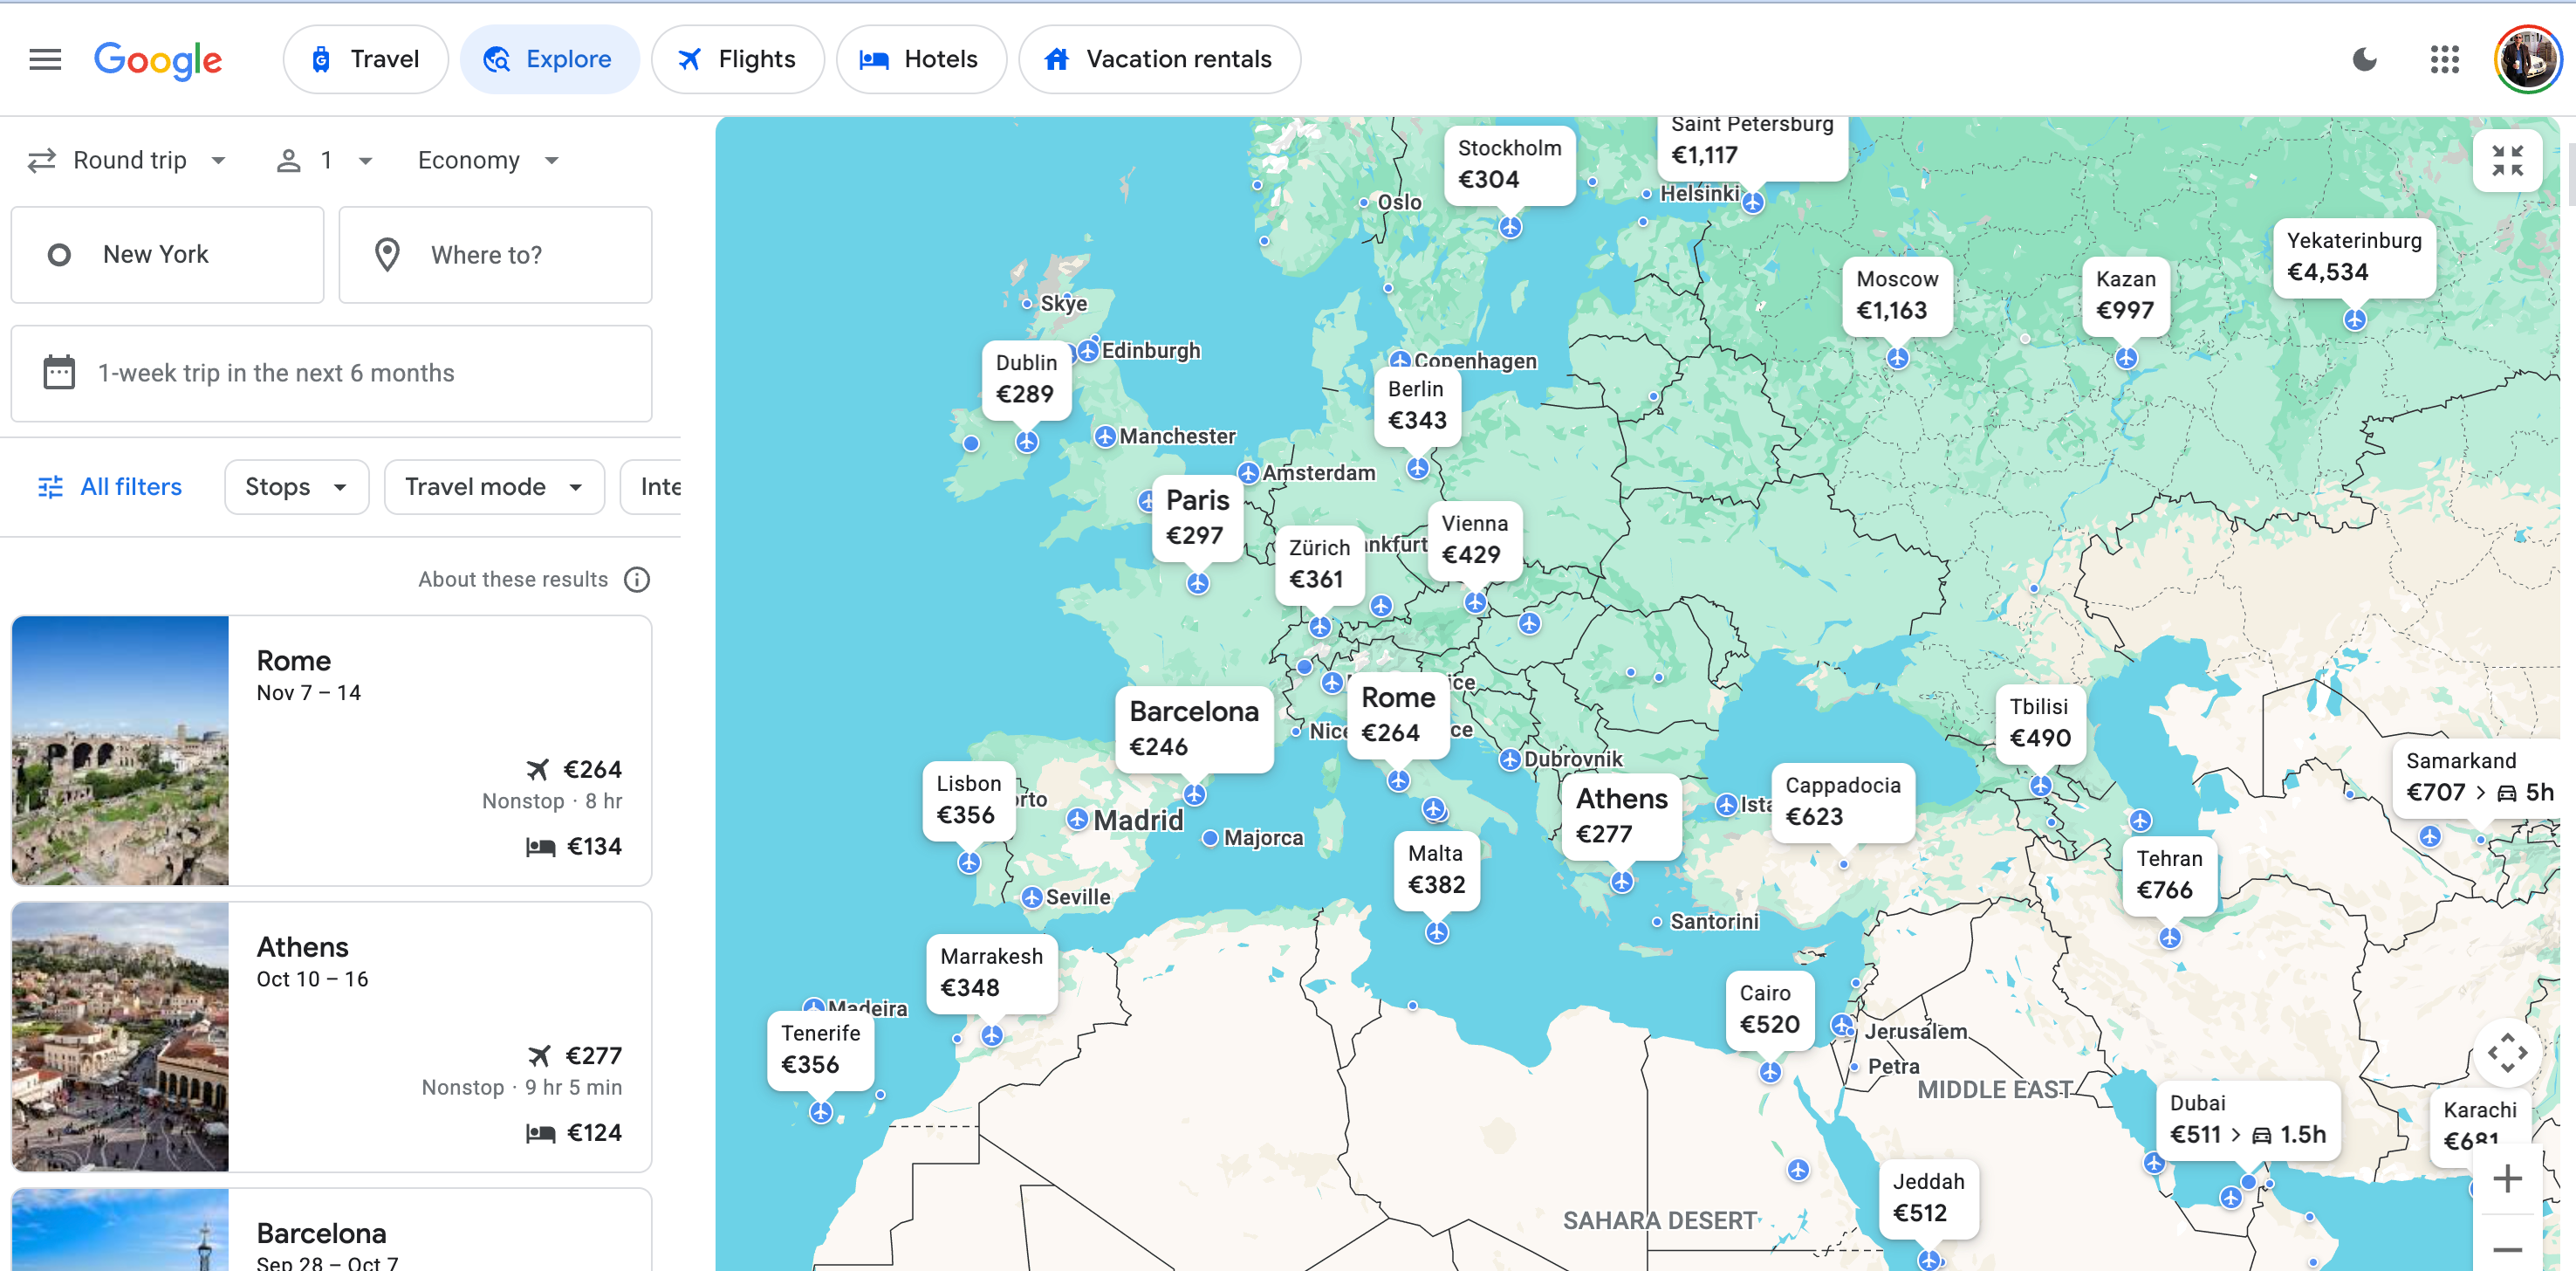This screenshot has height=1271, width=2576.
Task: Click the airport pin below Moscow label
Action: (x=1897, y=358)
